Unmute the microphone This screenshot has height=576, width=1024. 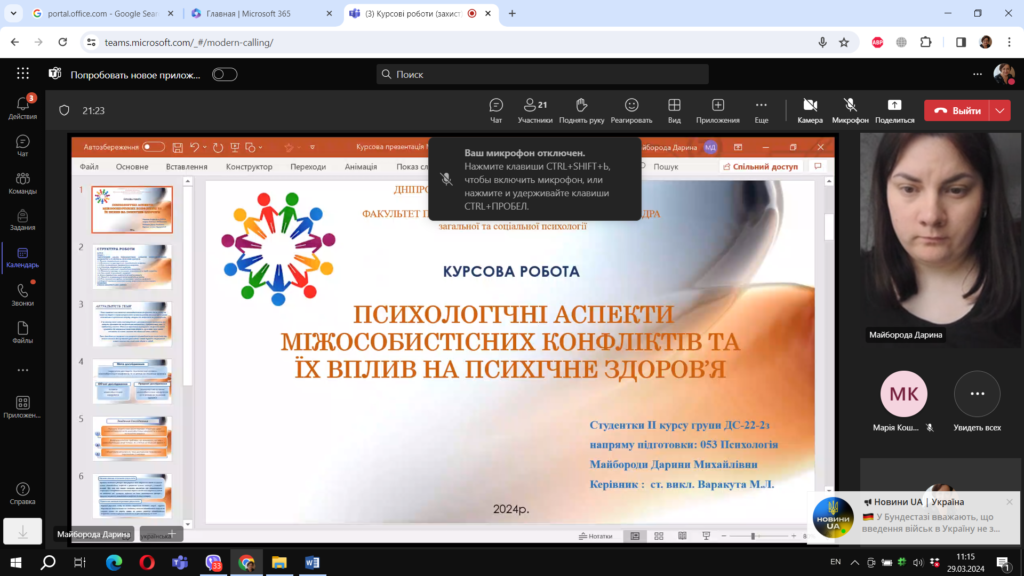pyautogui.click(x=850, y=110)
